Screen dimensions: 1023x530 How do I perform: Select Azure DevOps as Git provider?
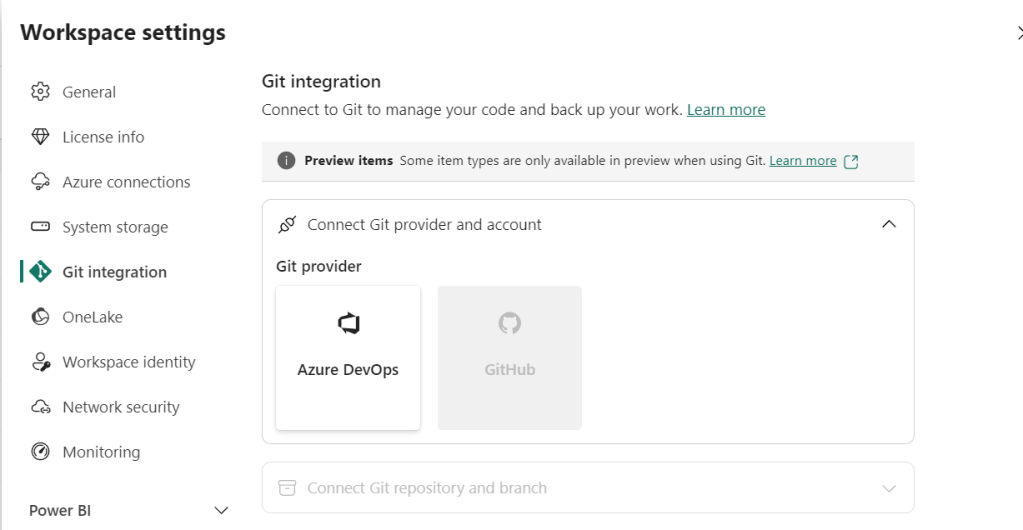348,357
